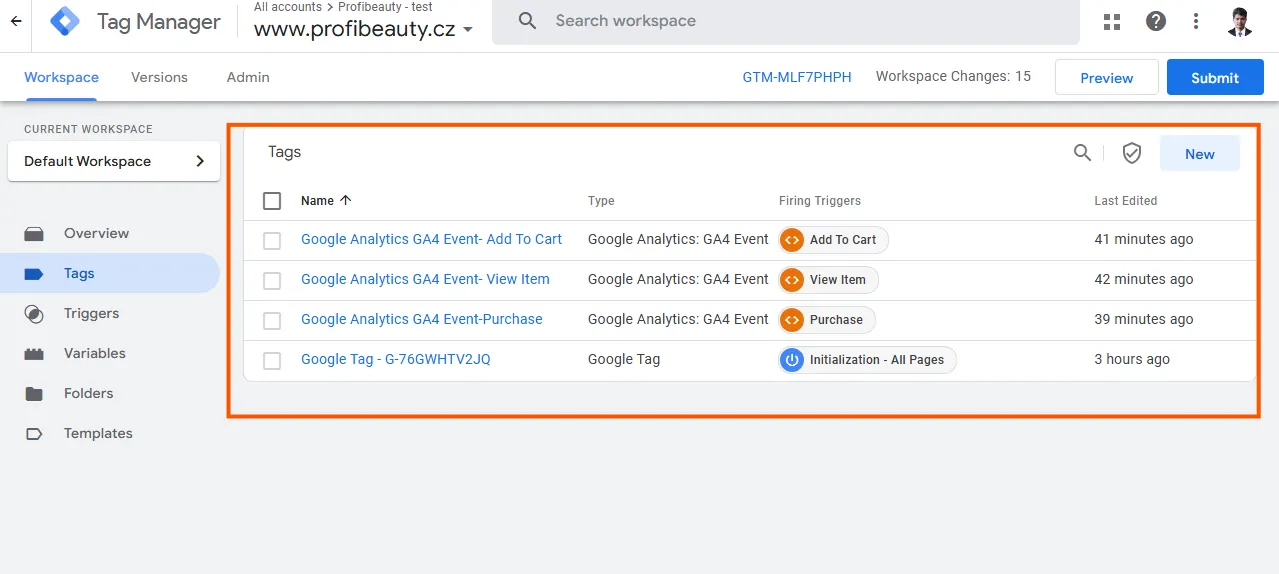Click the Purchase trigger icon
This screenshot has height=574, width=1279.
792,320
